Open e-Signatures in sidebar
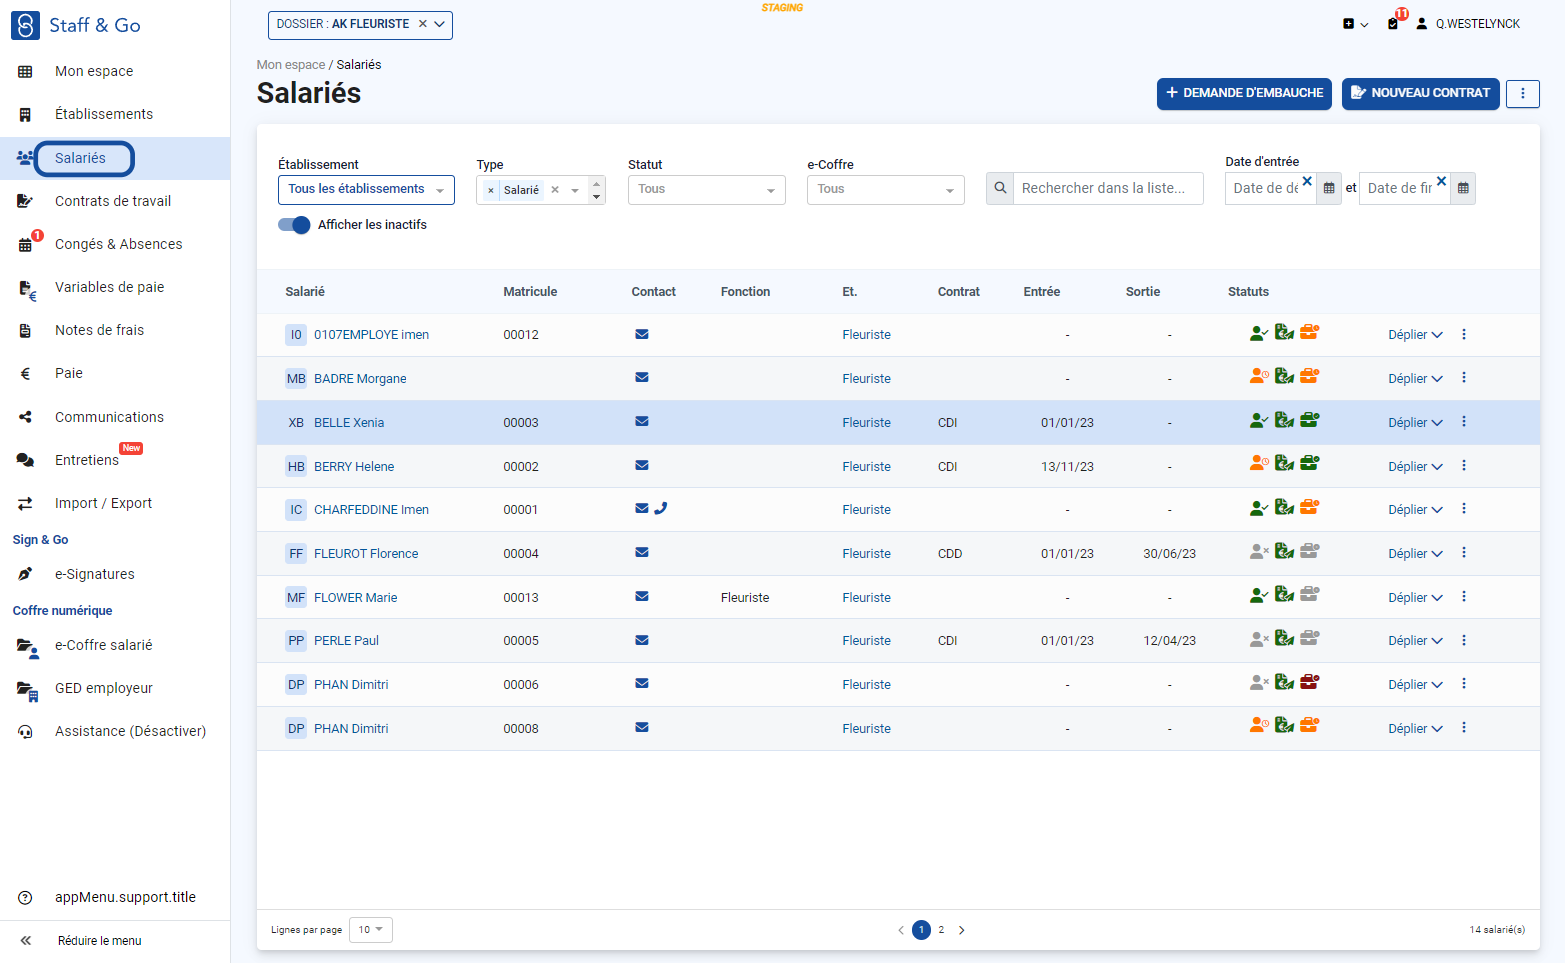The width and height of the screenshot is (1565, 963). coord(94,574)
